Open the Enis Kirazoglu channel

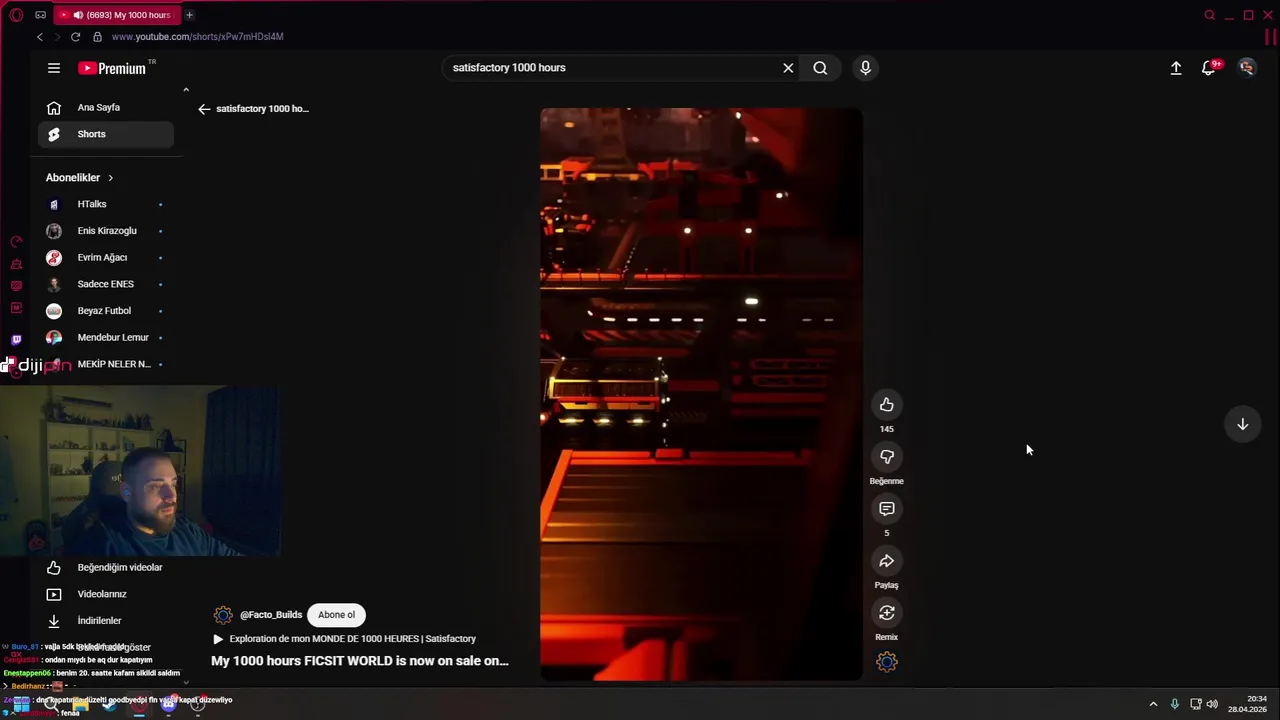point(106,231)
